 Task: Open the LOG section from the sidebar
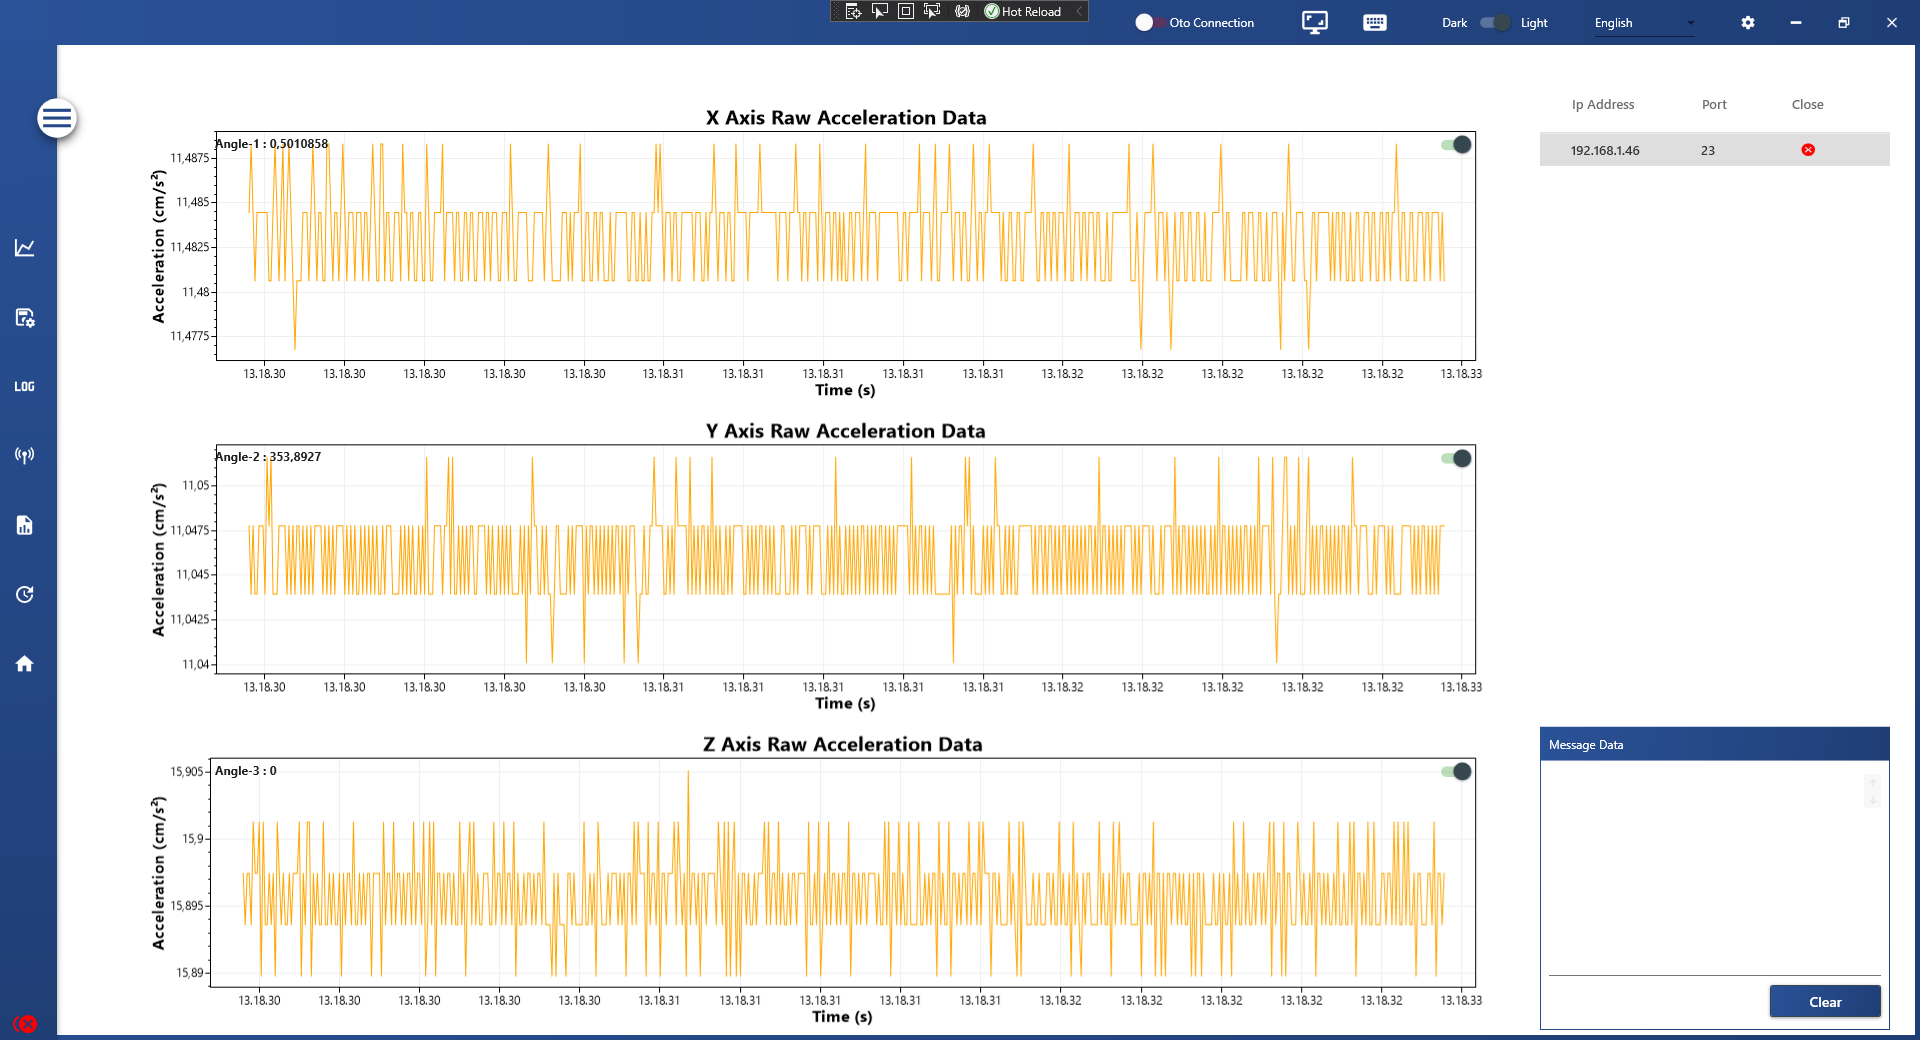[25, 386]
